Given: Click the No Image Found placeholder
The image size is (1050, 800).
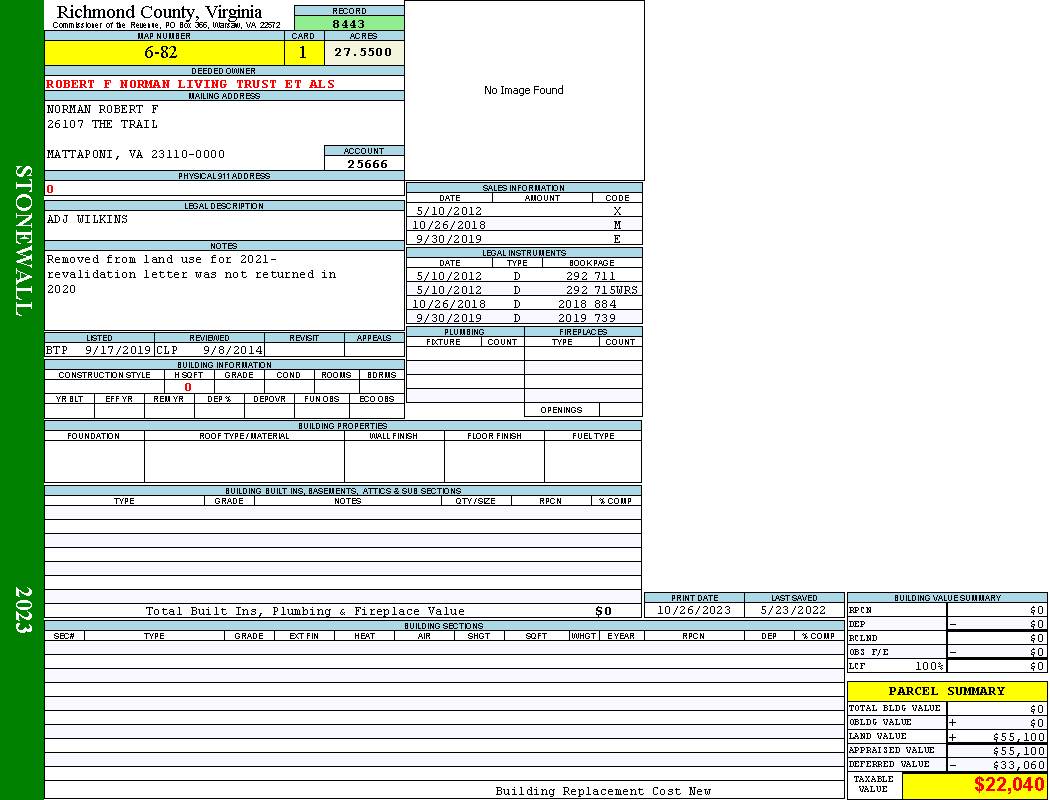Looking at the screenshot, I should [524, 90].
